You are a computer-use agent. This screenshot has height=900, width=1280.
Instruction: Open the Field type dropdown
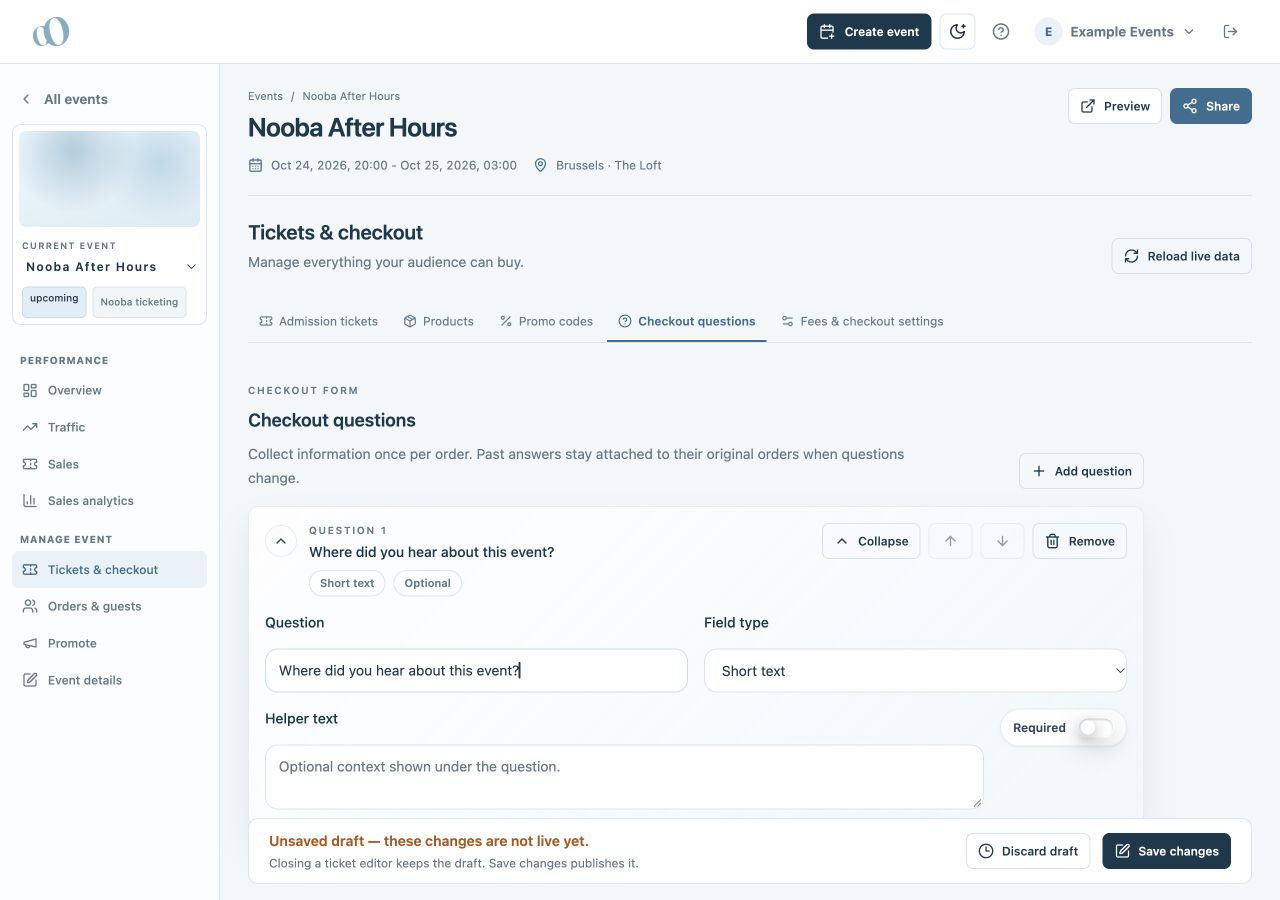[x=915, y=671]
